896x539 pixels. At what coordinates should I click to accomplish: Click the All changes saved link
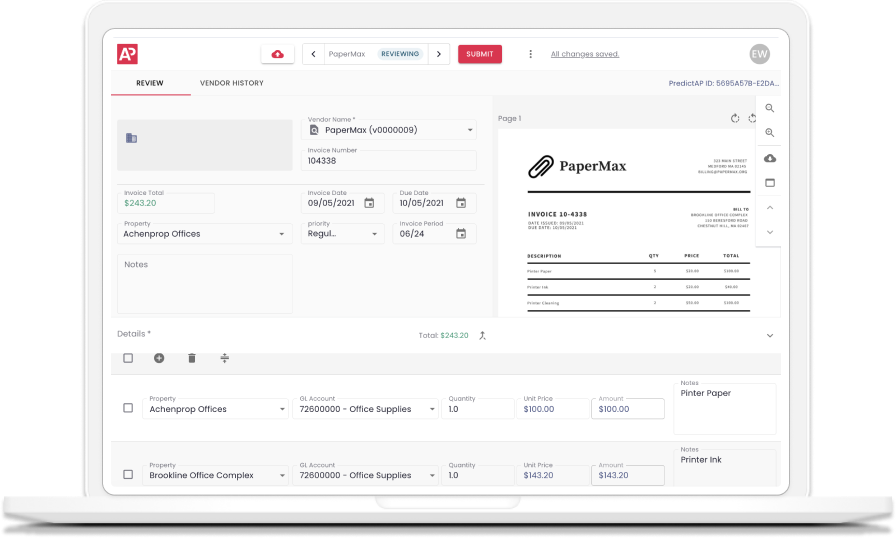(x=585, y=54)
